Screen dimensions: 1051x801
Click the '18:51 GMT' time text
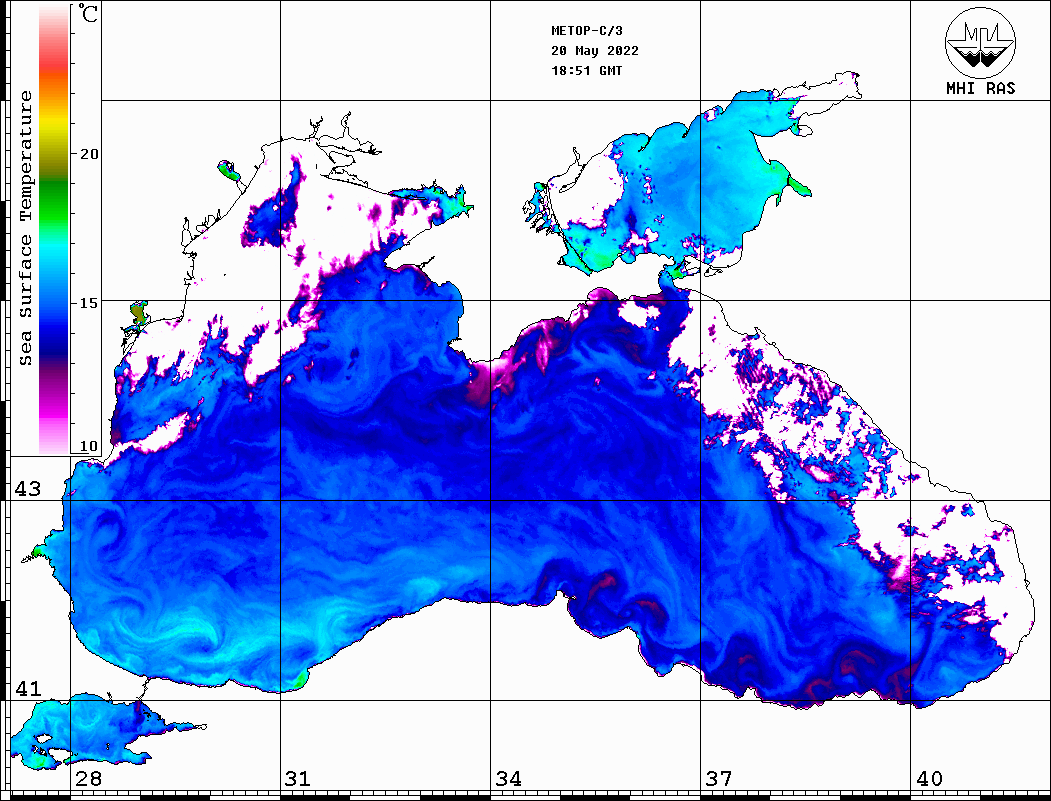tap(586, 70)
